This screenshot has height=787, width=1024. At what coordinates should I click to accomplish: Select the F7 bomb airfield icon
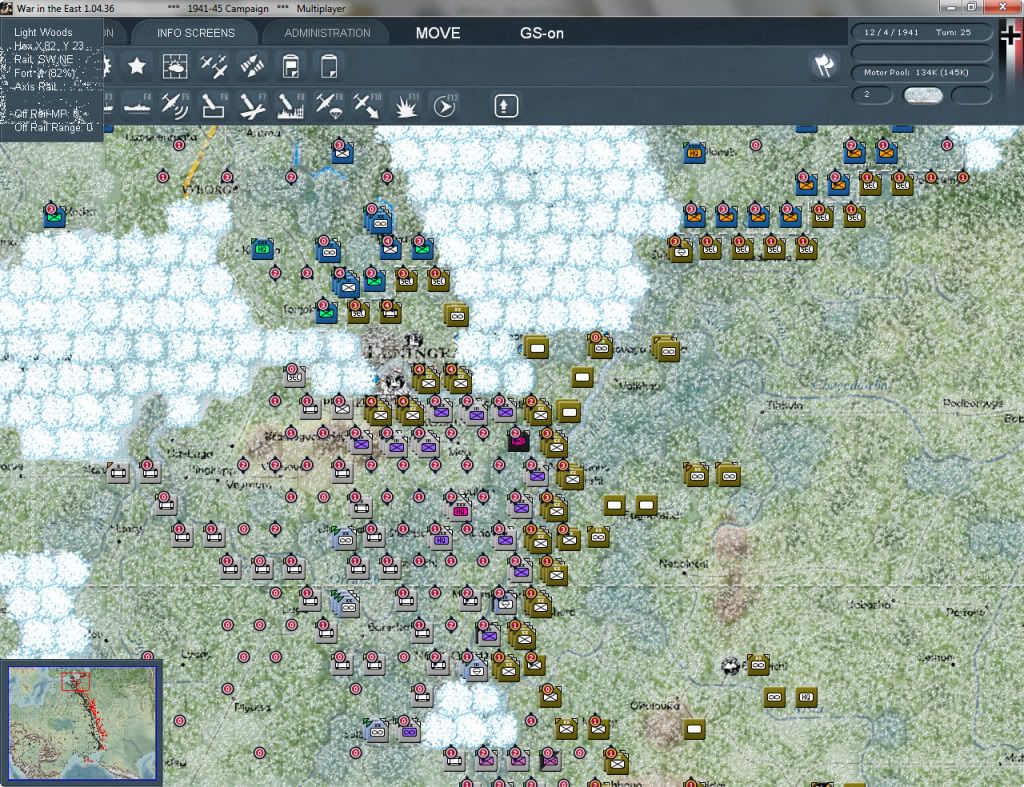click(x=252, y=106)
